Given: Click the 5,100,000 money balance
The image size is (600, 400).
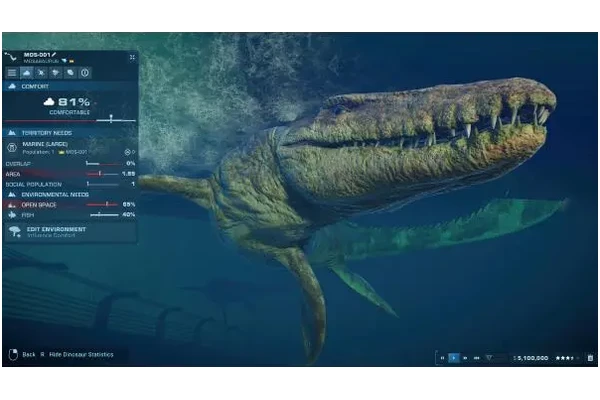Looking at the screenshot, I should tap(531, 358).
